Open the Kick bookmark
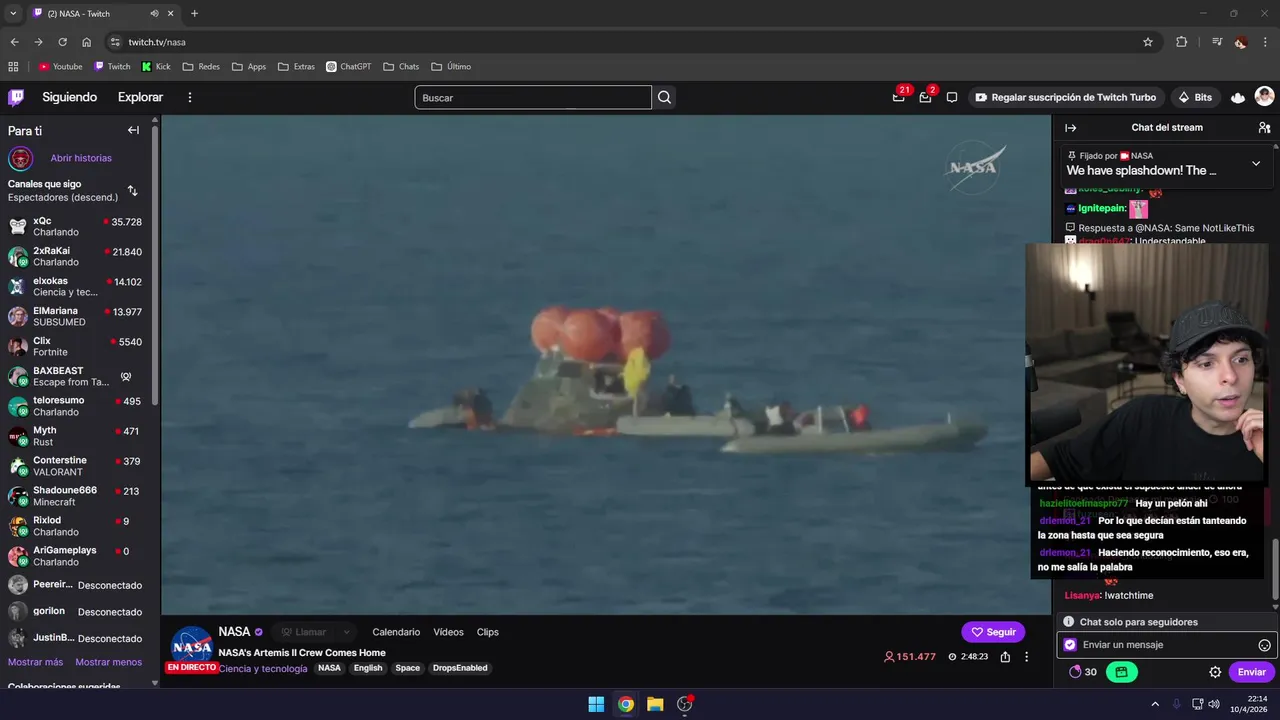 (156, 67)
